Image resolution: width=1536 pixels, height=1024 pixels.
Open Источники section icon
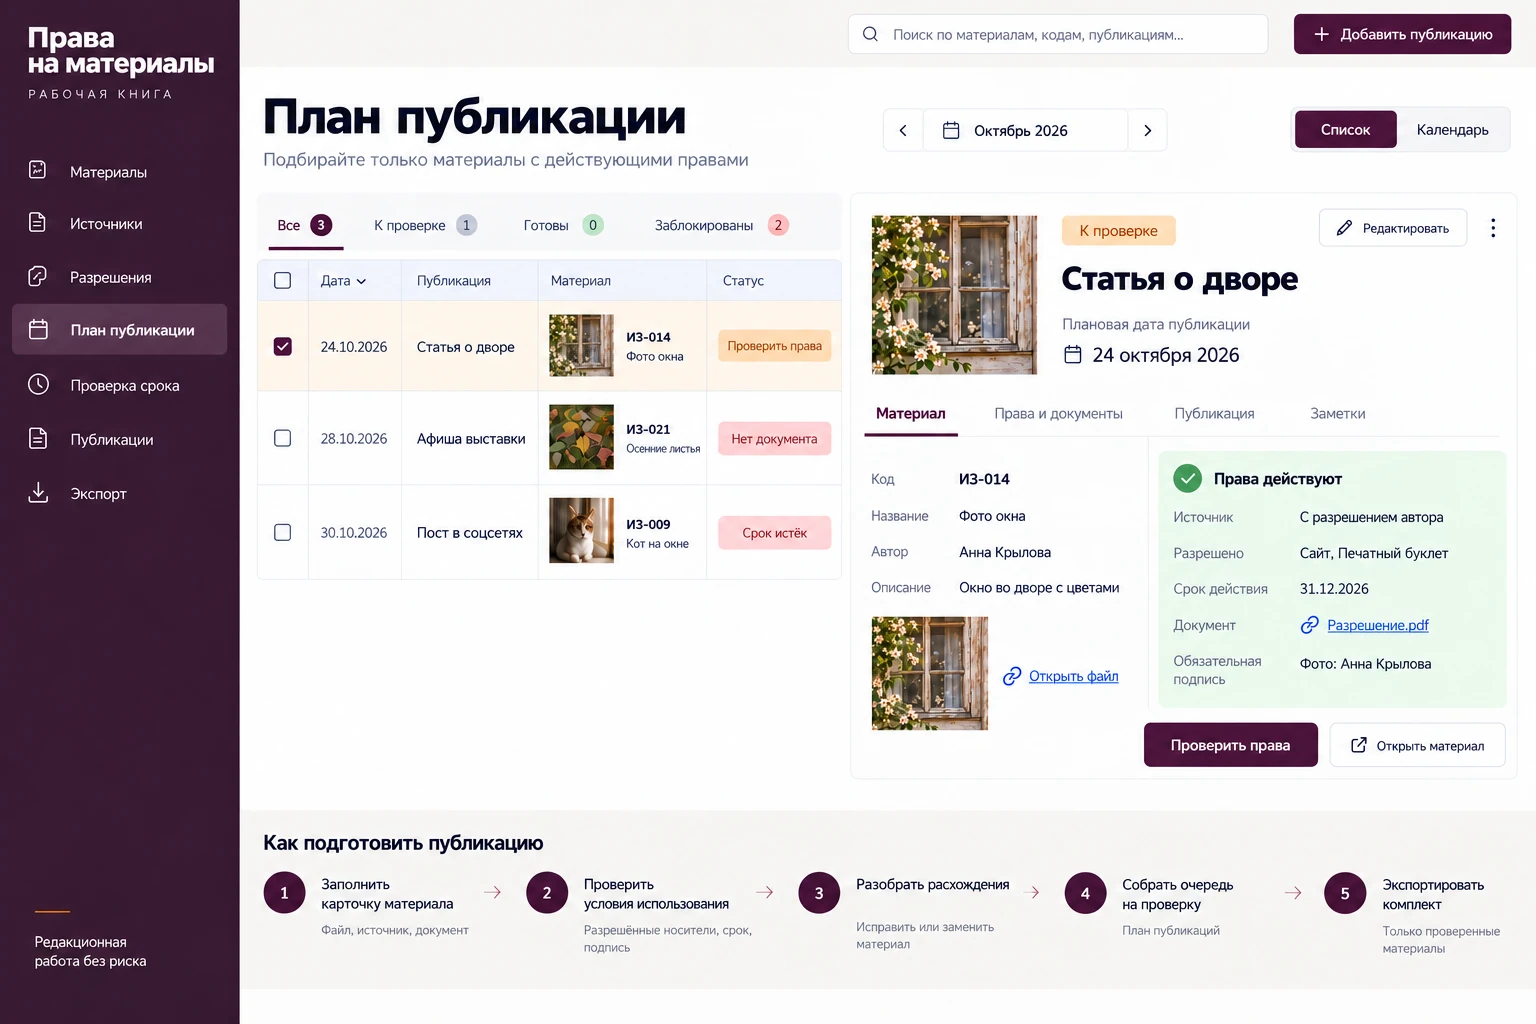point(38,222)
